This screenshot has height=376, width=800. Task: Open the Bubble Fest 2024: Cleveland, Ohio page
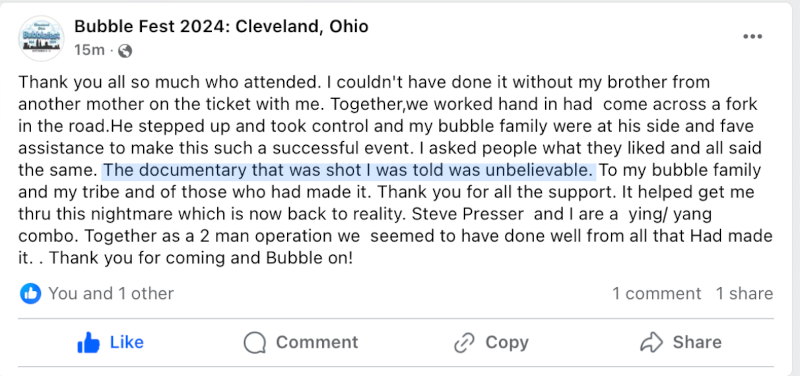[x=221, y=26]
